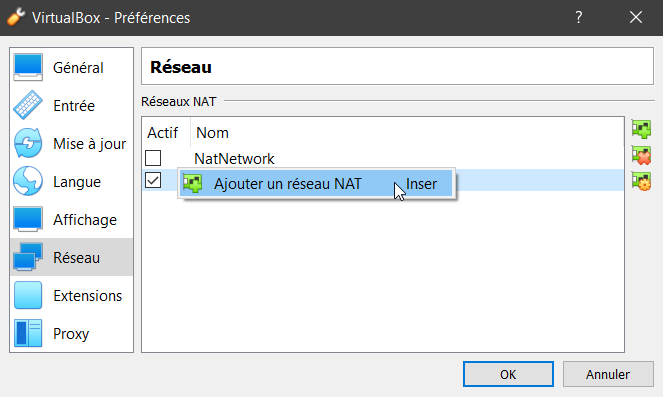Screen dimensions: 663x397
Task: Select the Langue globe icon
Action: tap(28, 181)
